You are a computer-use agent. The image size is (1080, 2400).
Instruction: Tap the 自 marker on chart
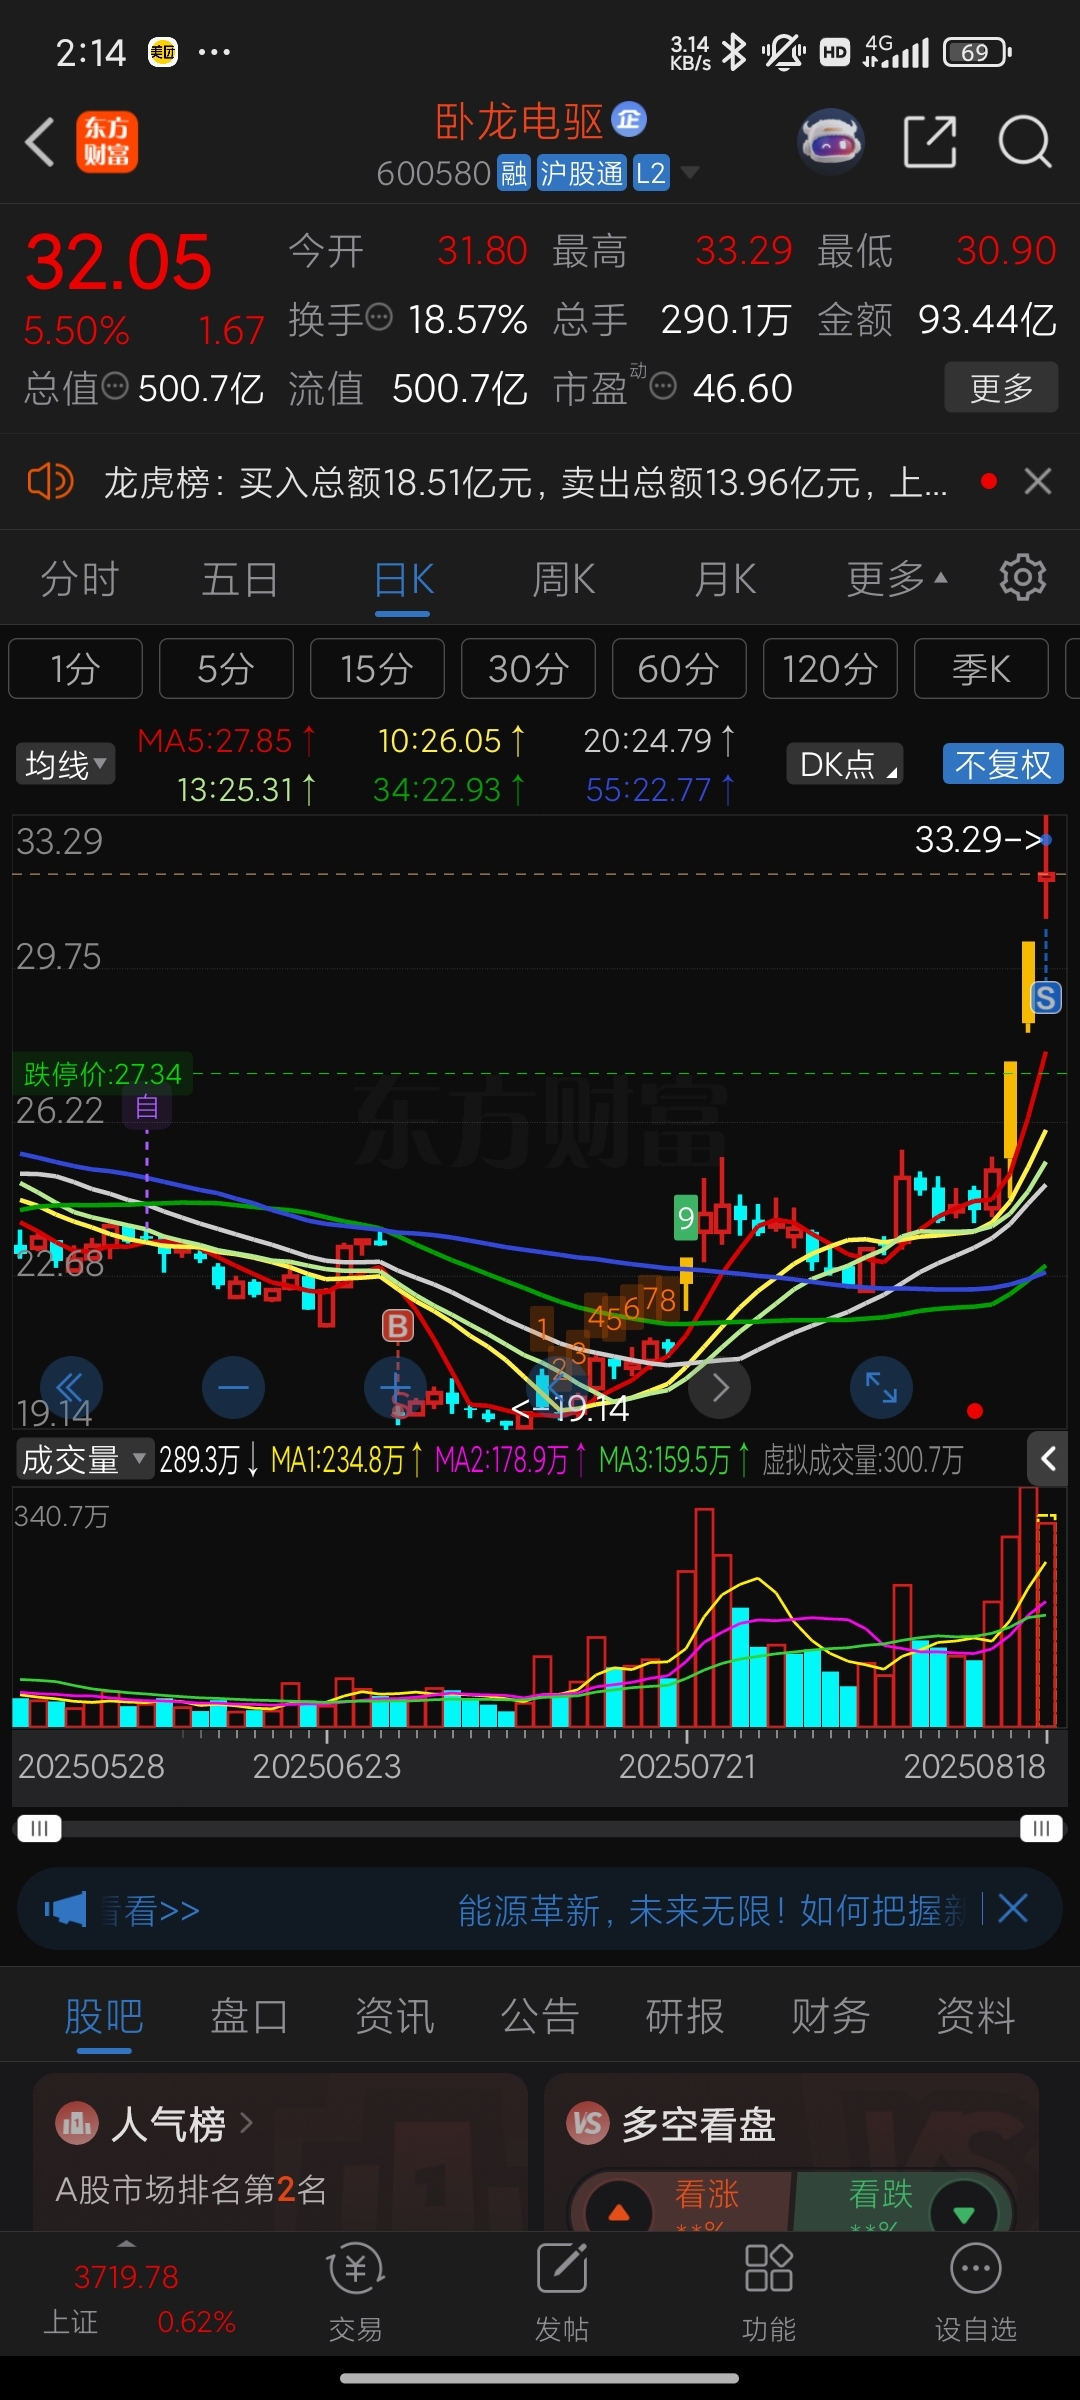147,1107
